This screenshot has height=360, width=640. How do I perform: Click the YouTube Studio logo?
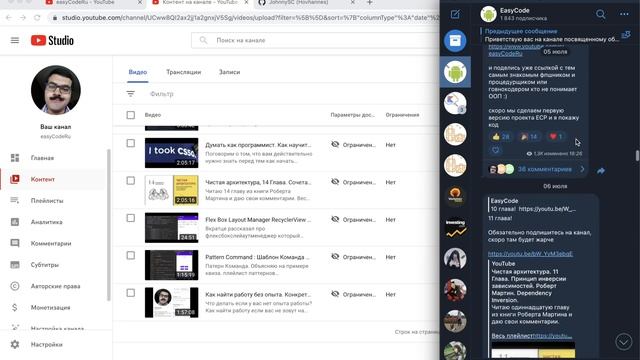52,40
